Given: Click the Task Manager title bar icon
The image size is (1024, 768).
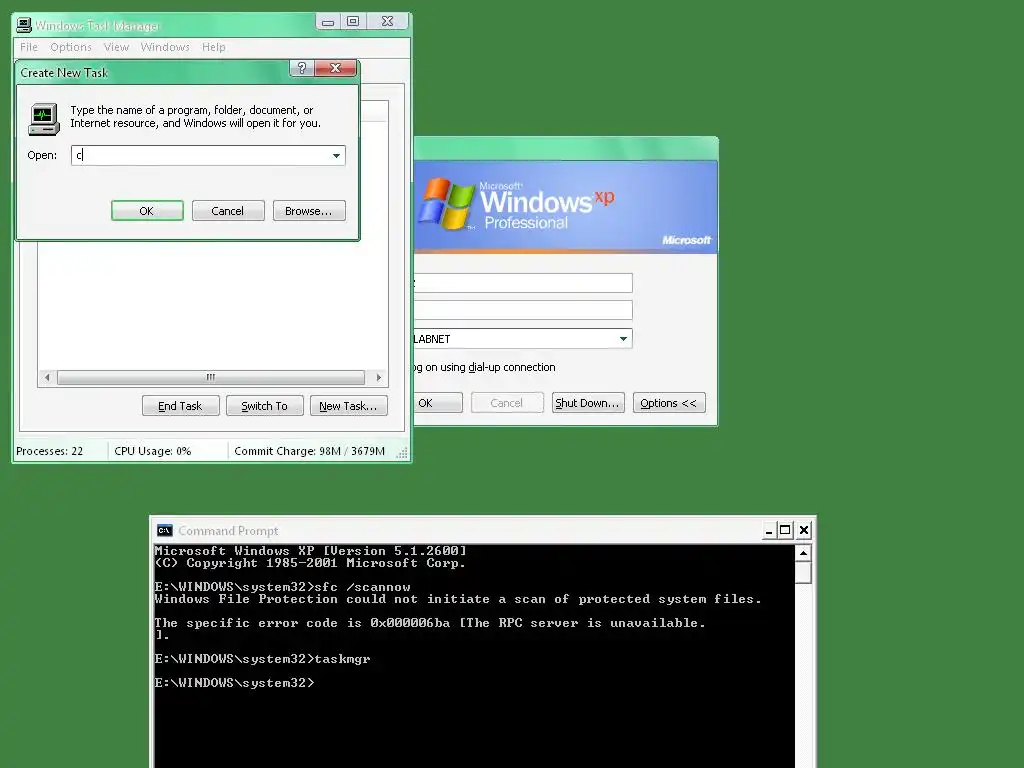Looking at the screenshot, I should tap(24, 25).
